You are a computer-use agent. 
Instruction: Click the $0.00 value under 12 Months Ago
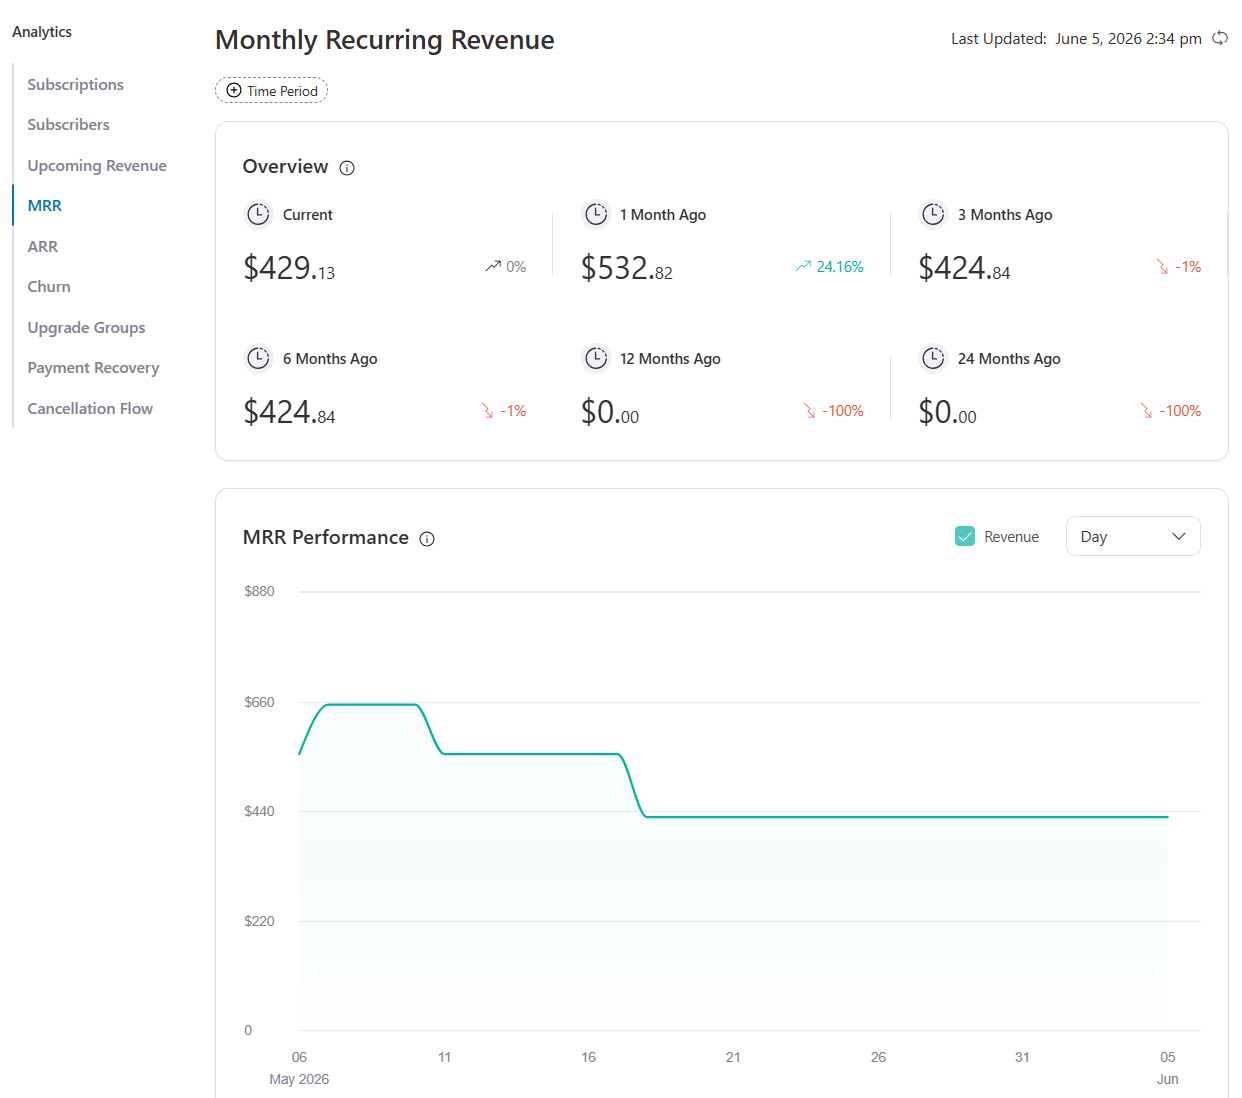click(610, 412)
